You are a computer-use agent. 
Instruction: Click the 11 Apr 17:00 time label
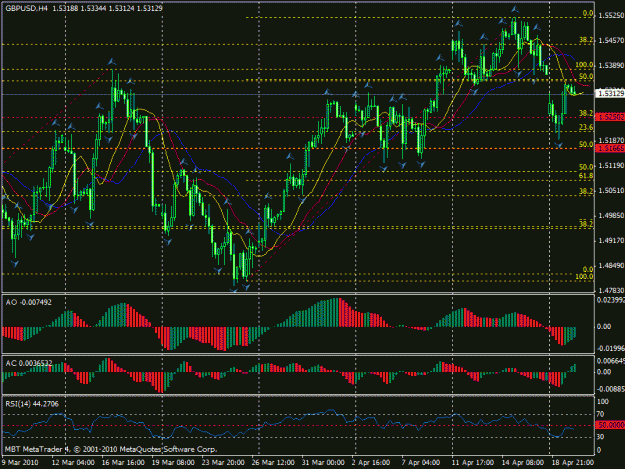473,463
